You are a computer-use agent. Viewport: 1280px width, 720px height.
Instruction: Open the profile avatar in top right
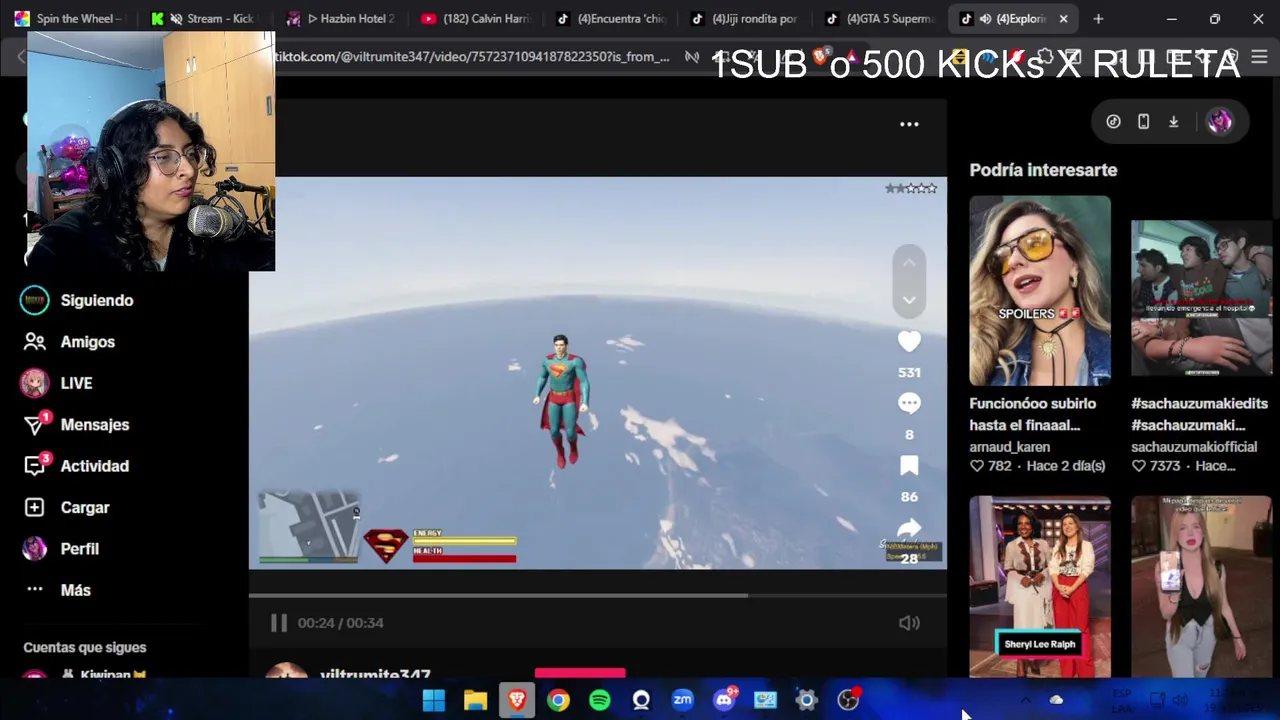[1219, 122]
